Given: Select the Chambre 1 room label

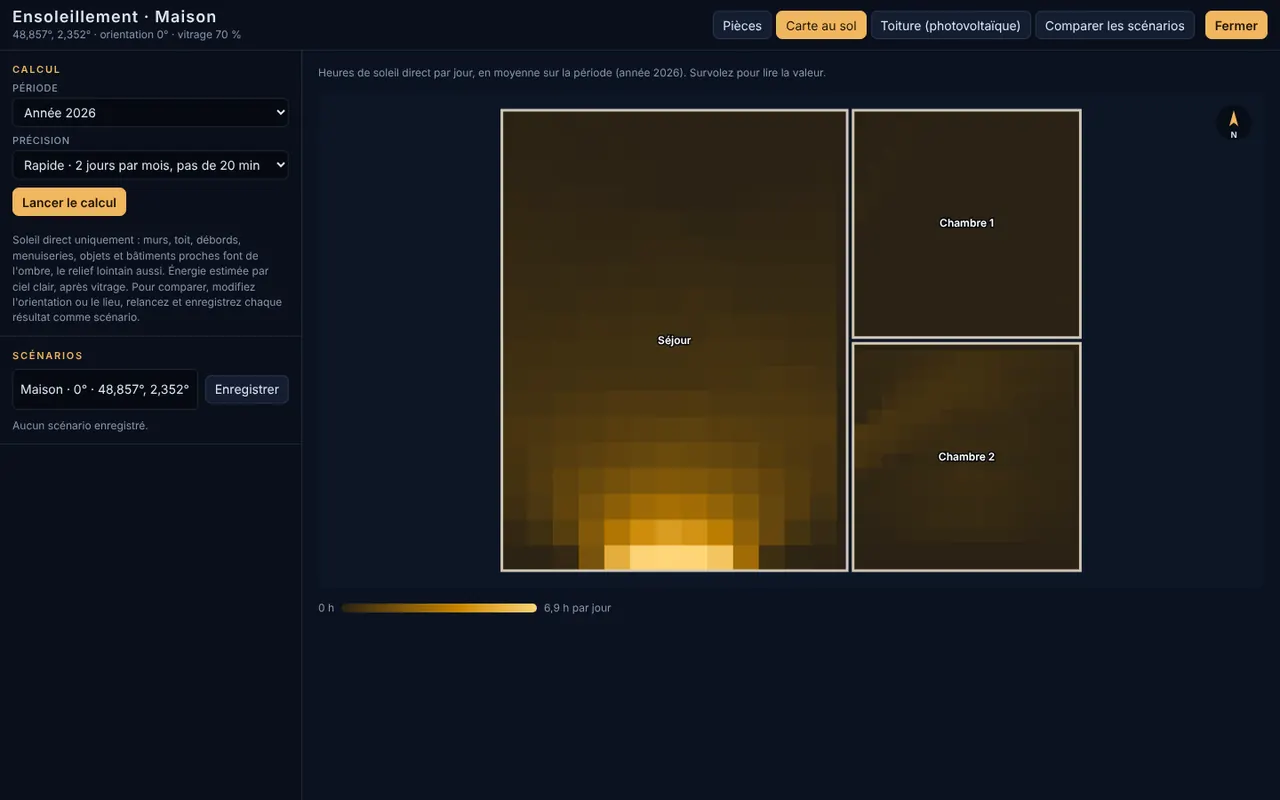Looking at the screenshot, I should pyautogui.click(x=967, y=223).
